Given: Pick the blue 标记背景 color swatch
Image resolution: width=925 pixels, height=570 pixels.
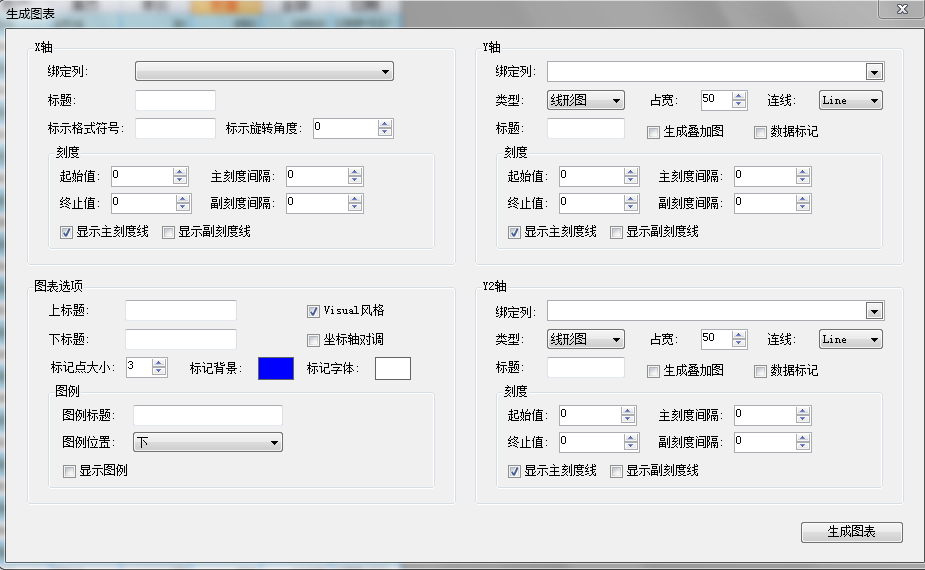Looking at the screenshot, I should tap(276, 368).
